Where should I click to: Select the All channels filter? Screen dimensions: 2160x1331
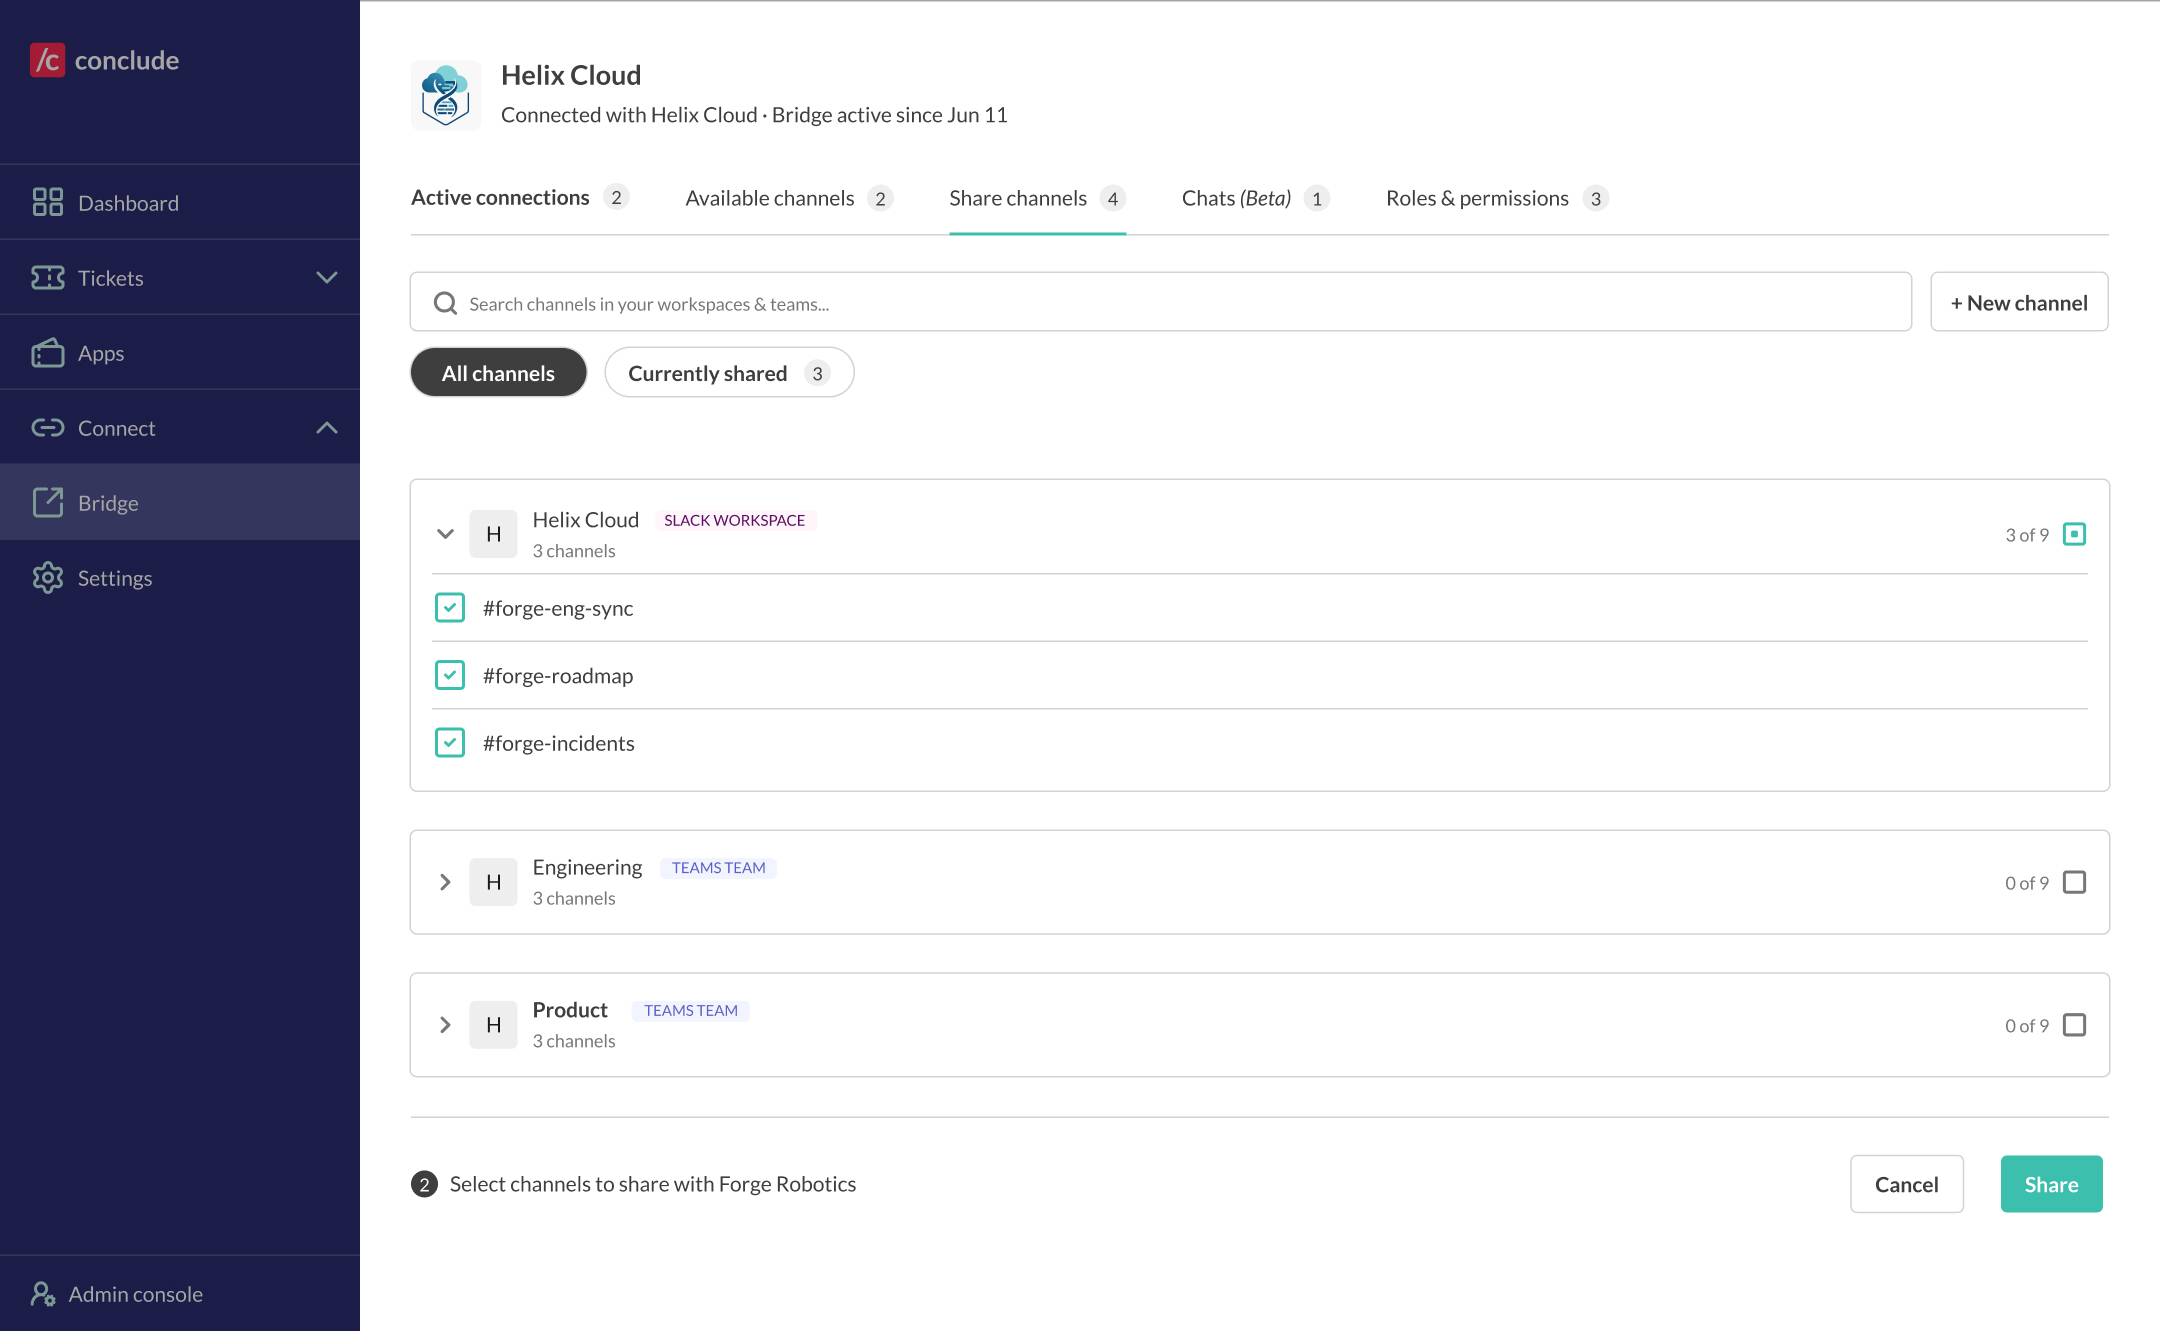498,373
